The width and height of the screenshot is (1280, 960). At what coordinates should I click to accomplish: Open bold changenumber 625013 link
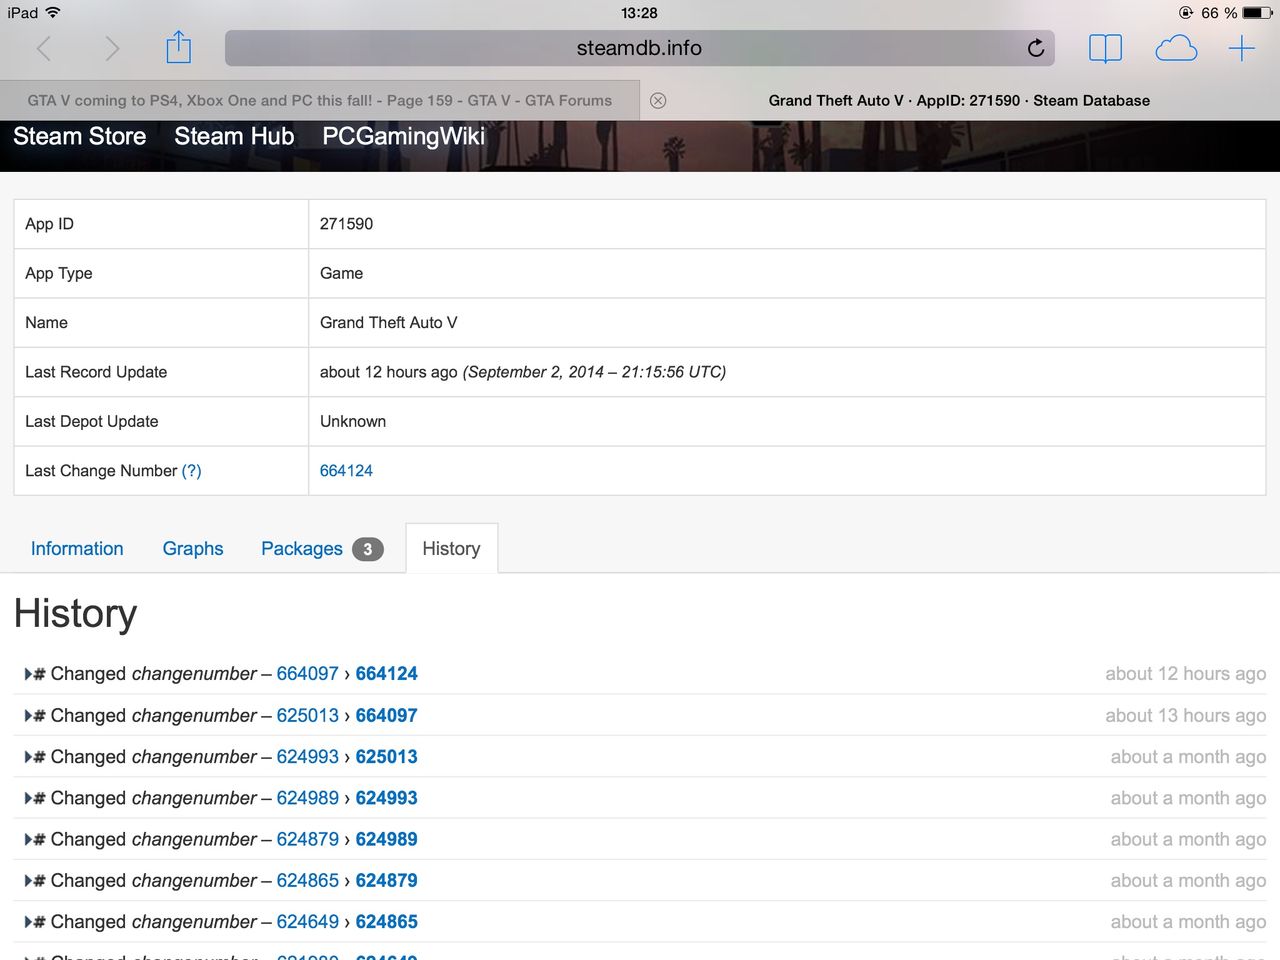386,757
